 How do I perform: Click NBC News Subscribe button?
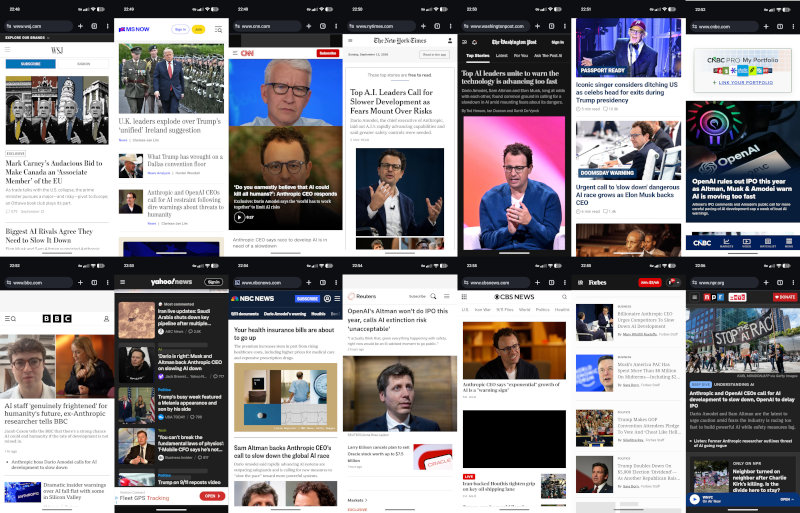pos(307,299)
